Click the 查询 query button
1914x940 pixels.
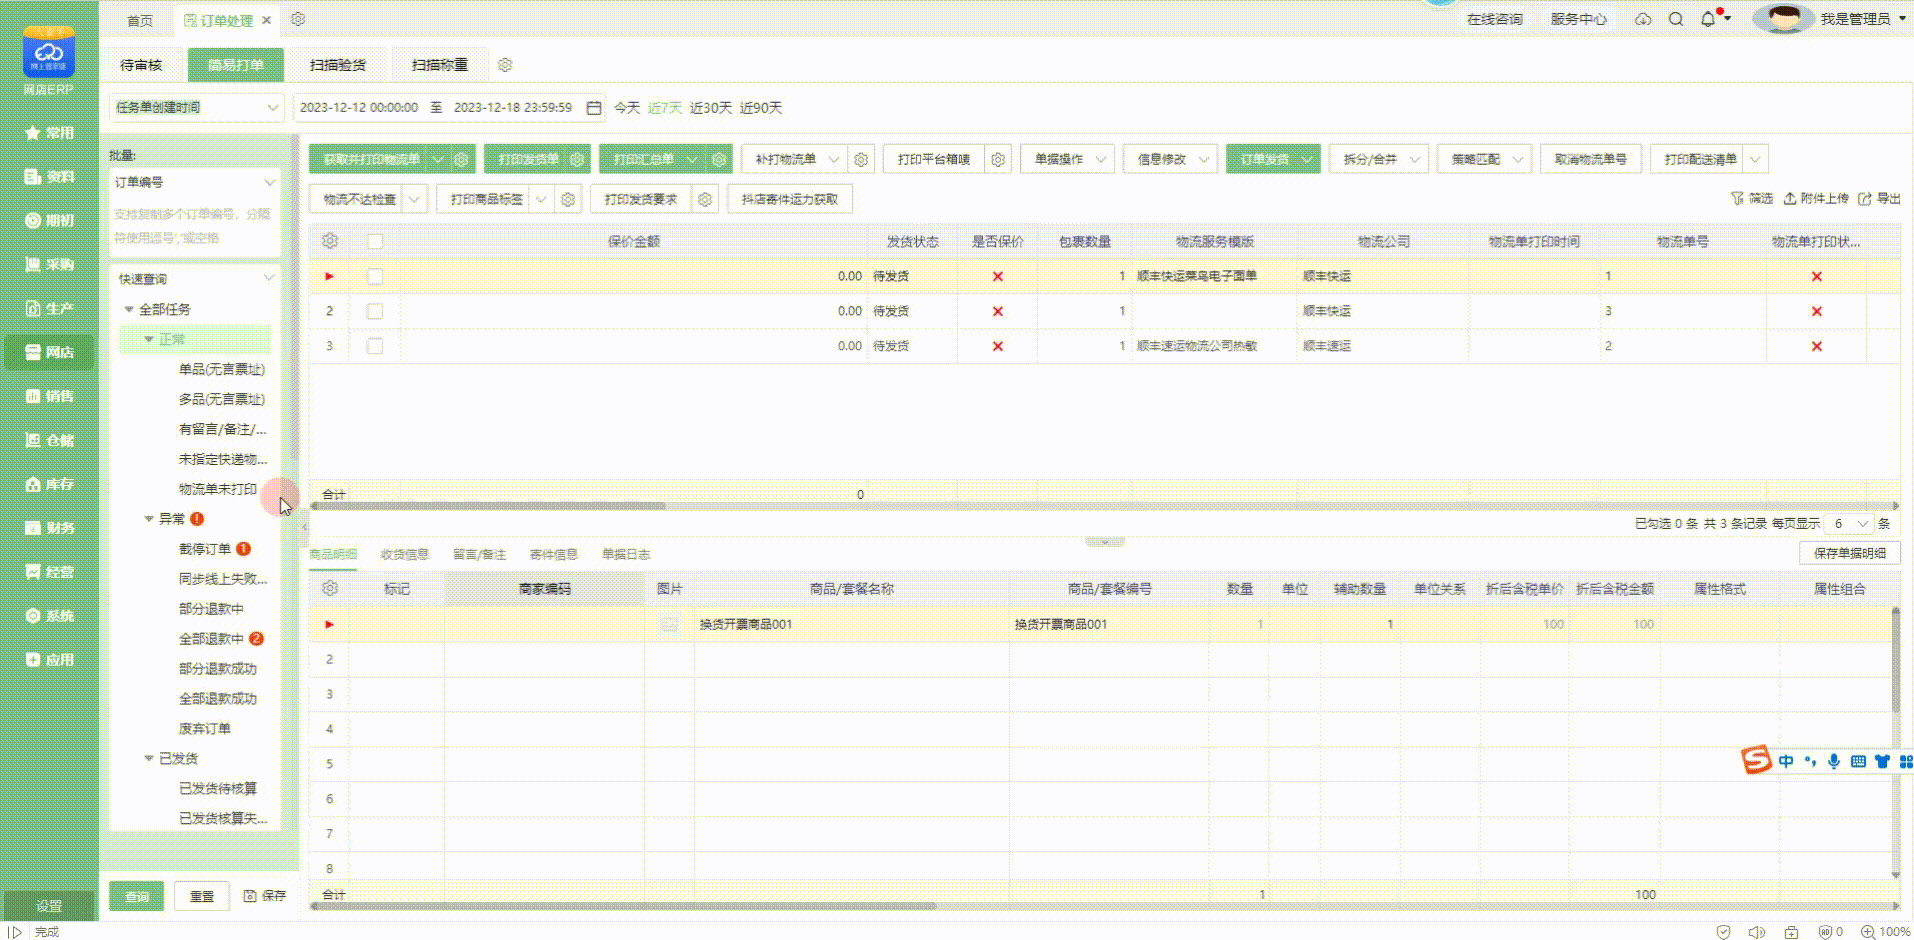pos(137,896)
